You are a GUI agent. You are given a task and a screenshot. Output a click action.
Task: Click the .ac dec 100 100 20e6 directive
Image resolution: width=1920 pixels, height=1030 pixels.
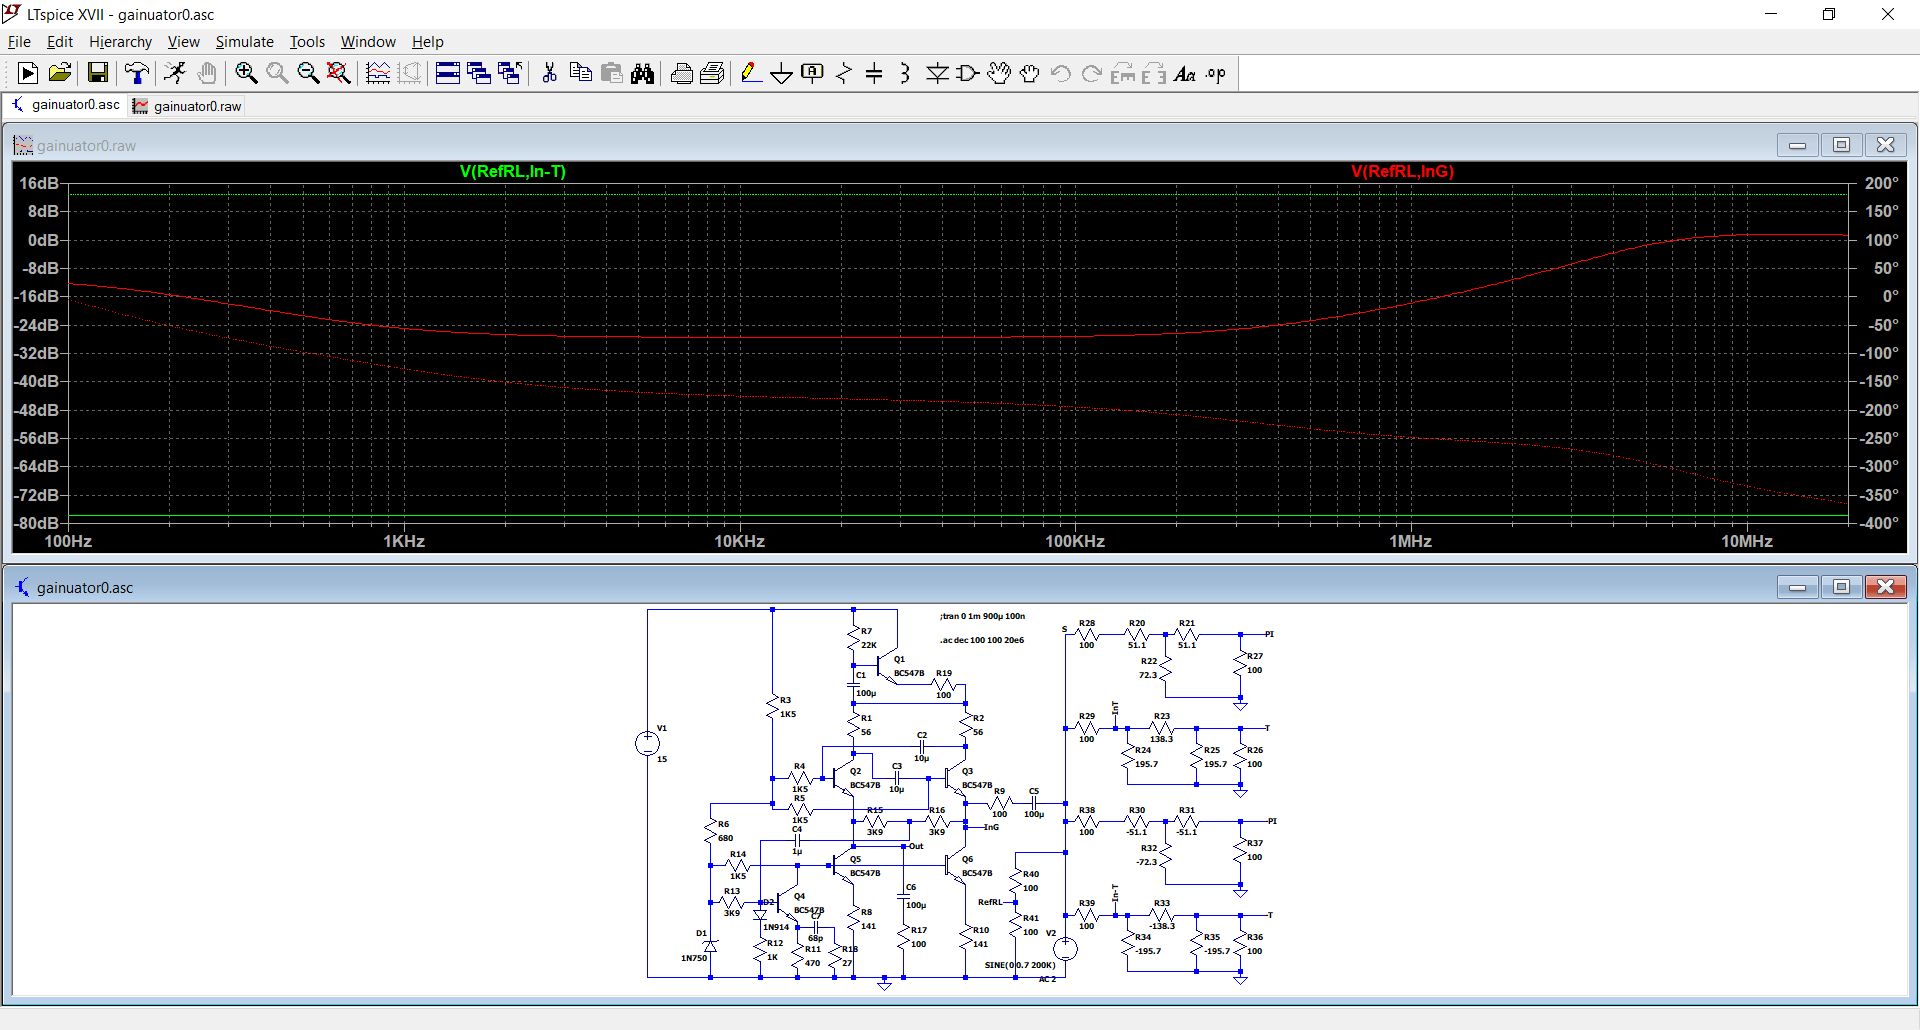[982, 640]
